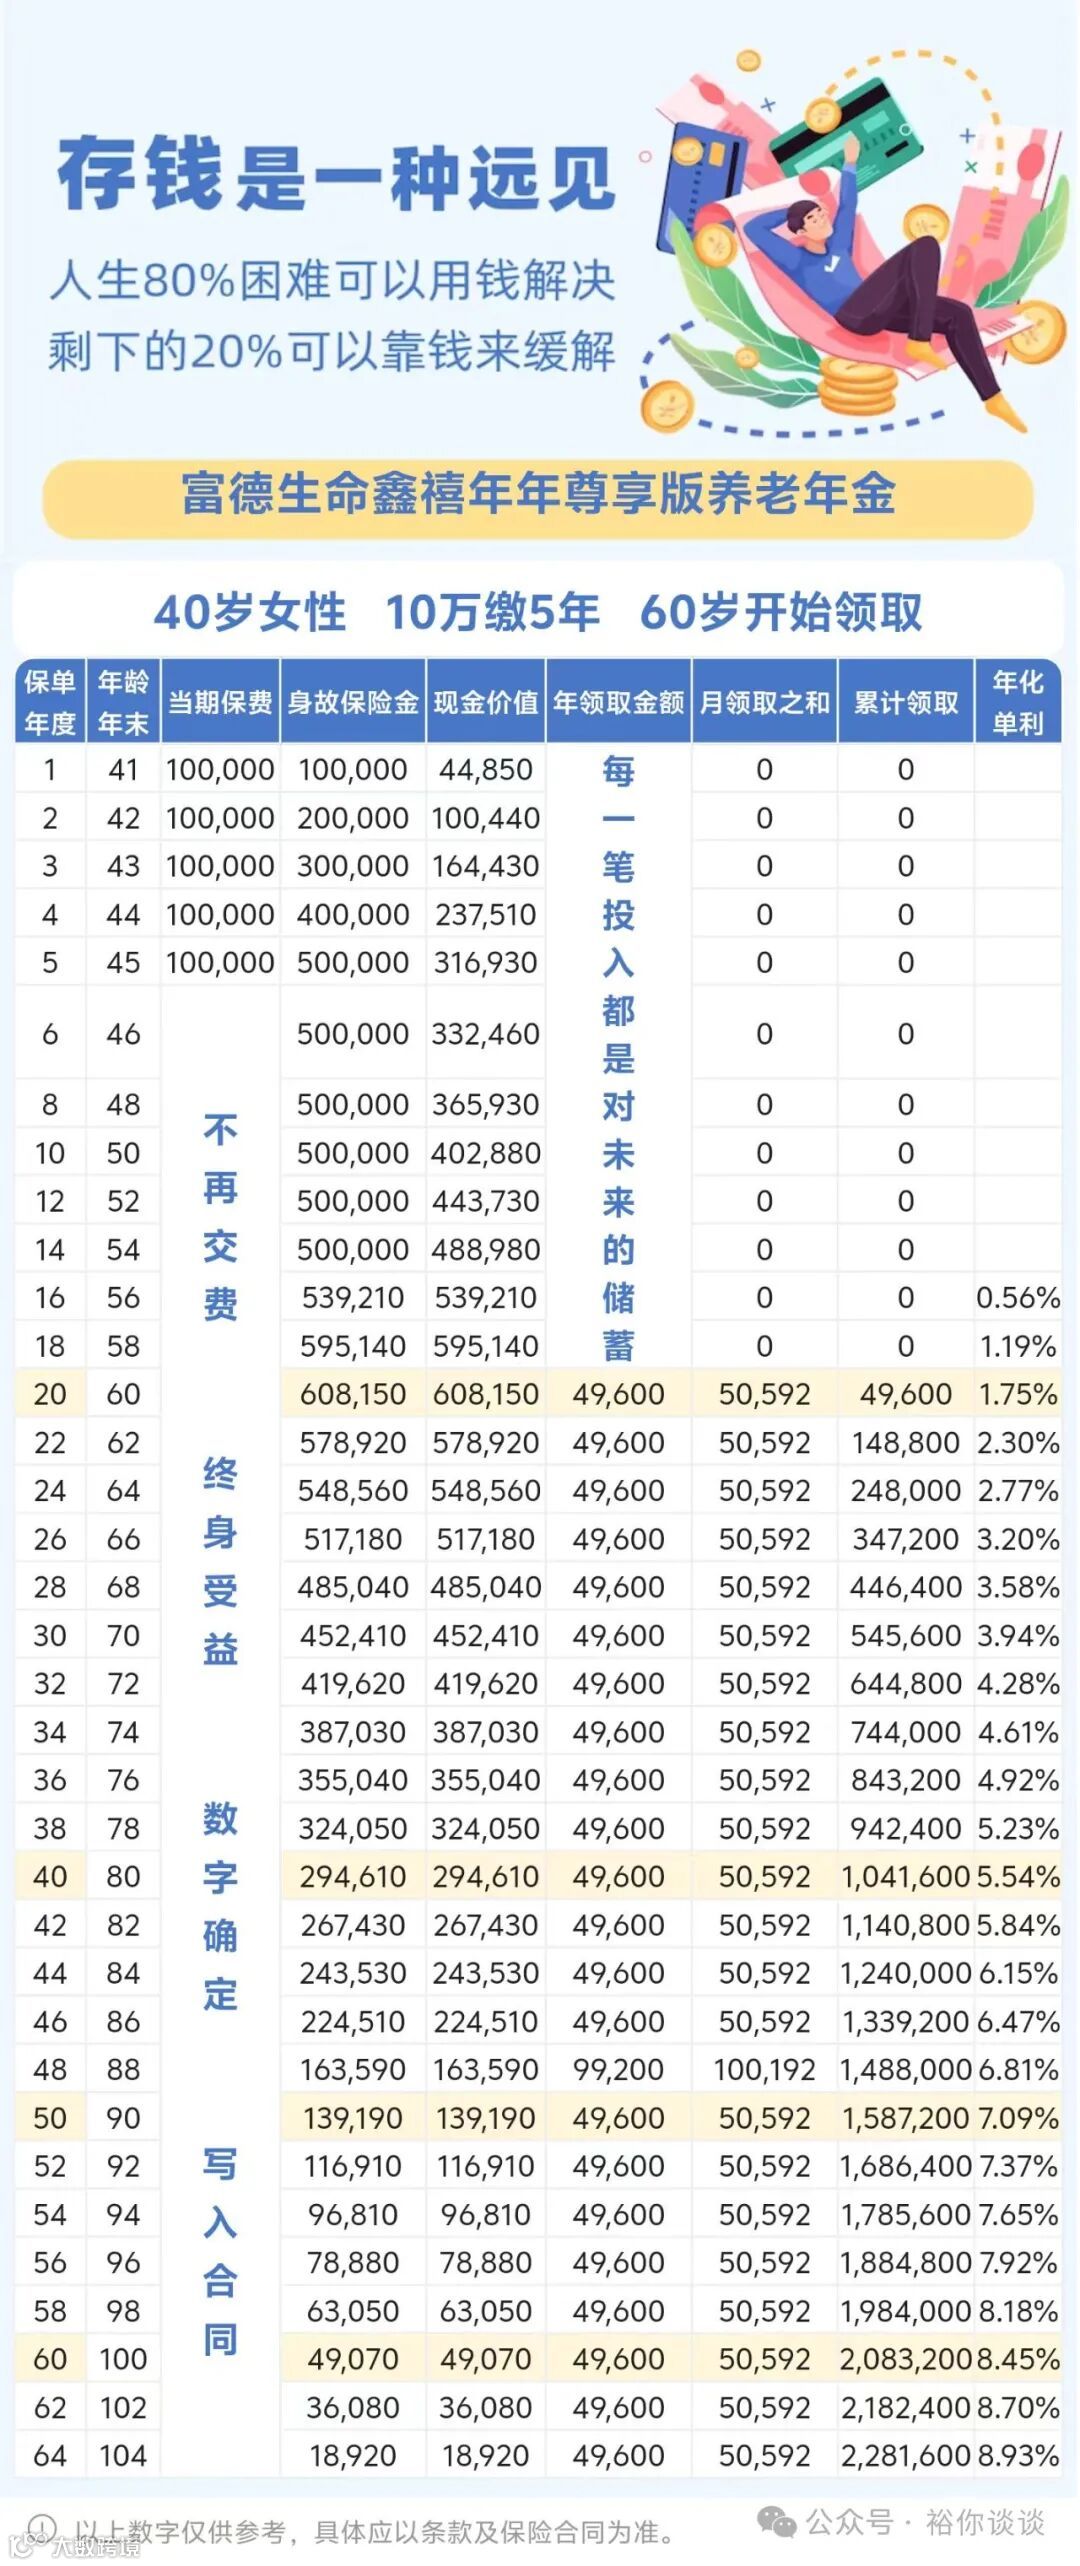Click the 不再交费 vertical label
The width and height of the screenshot is (1080, 2566).
tap(220, 1217)
